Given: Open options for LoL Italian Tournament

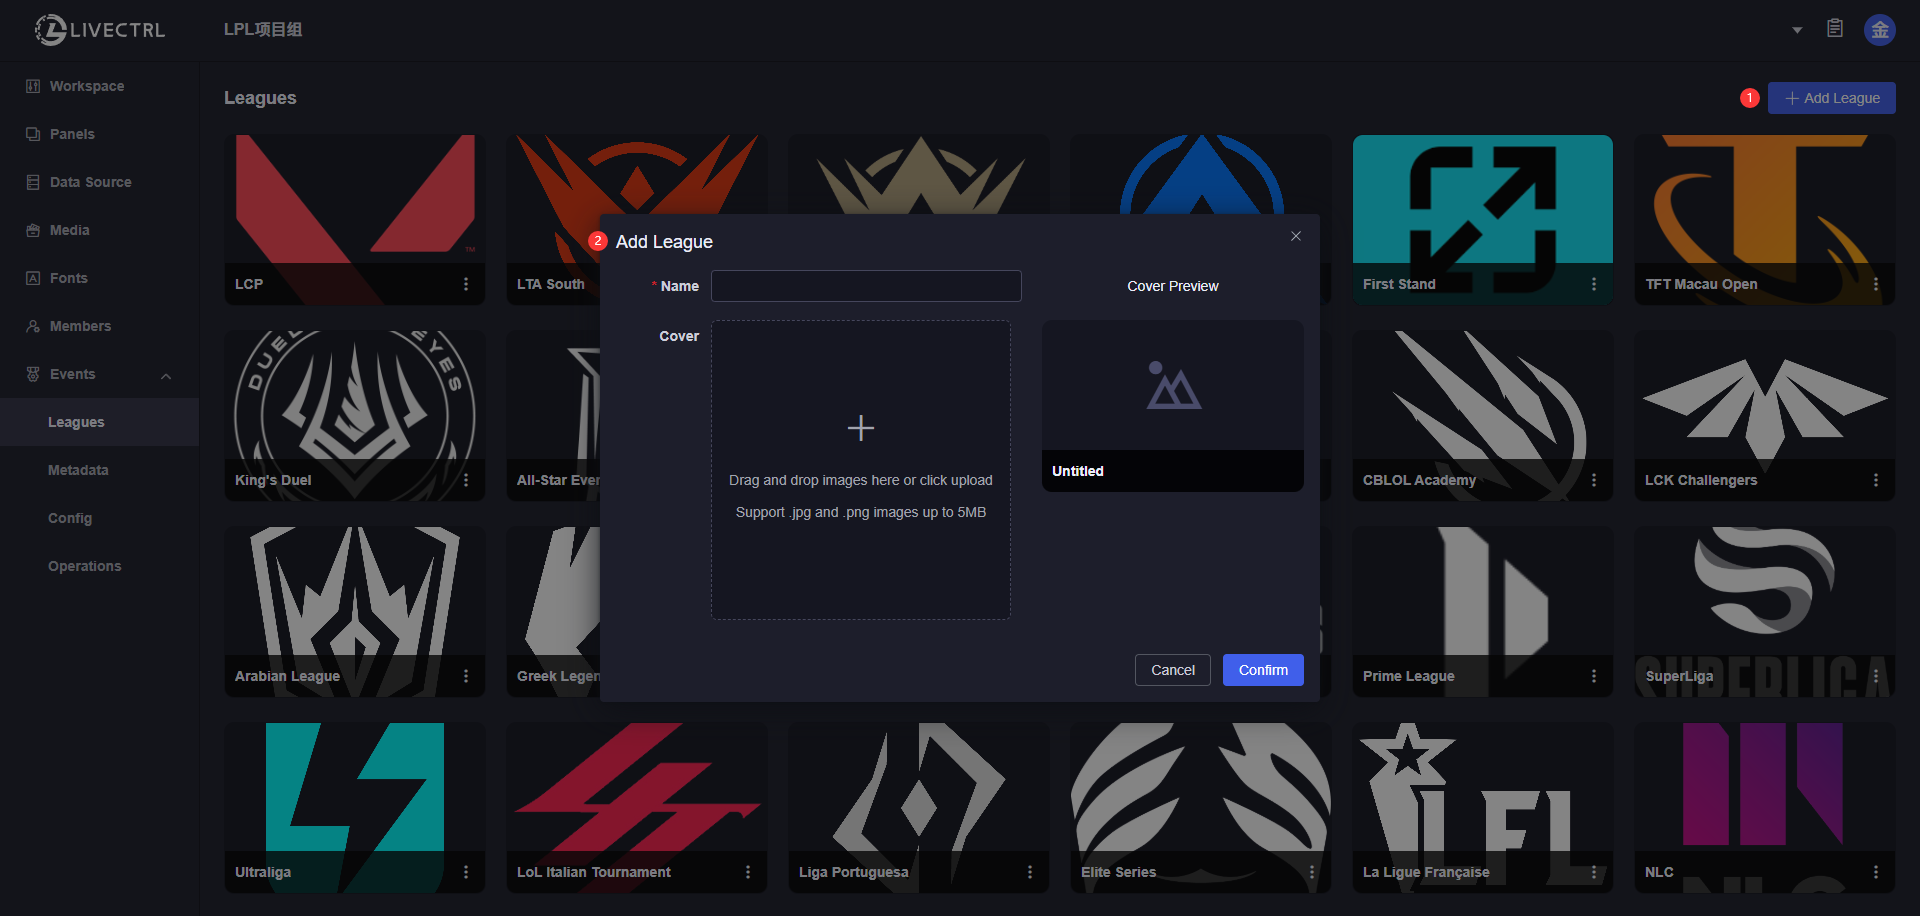Looking at the screenshot, I should 748,872.
